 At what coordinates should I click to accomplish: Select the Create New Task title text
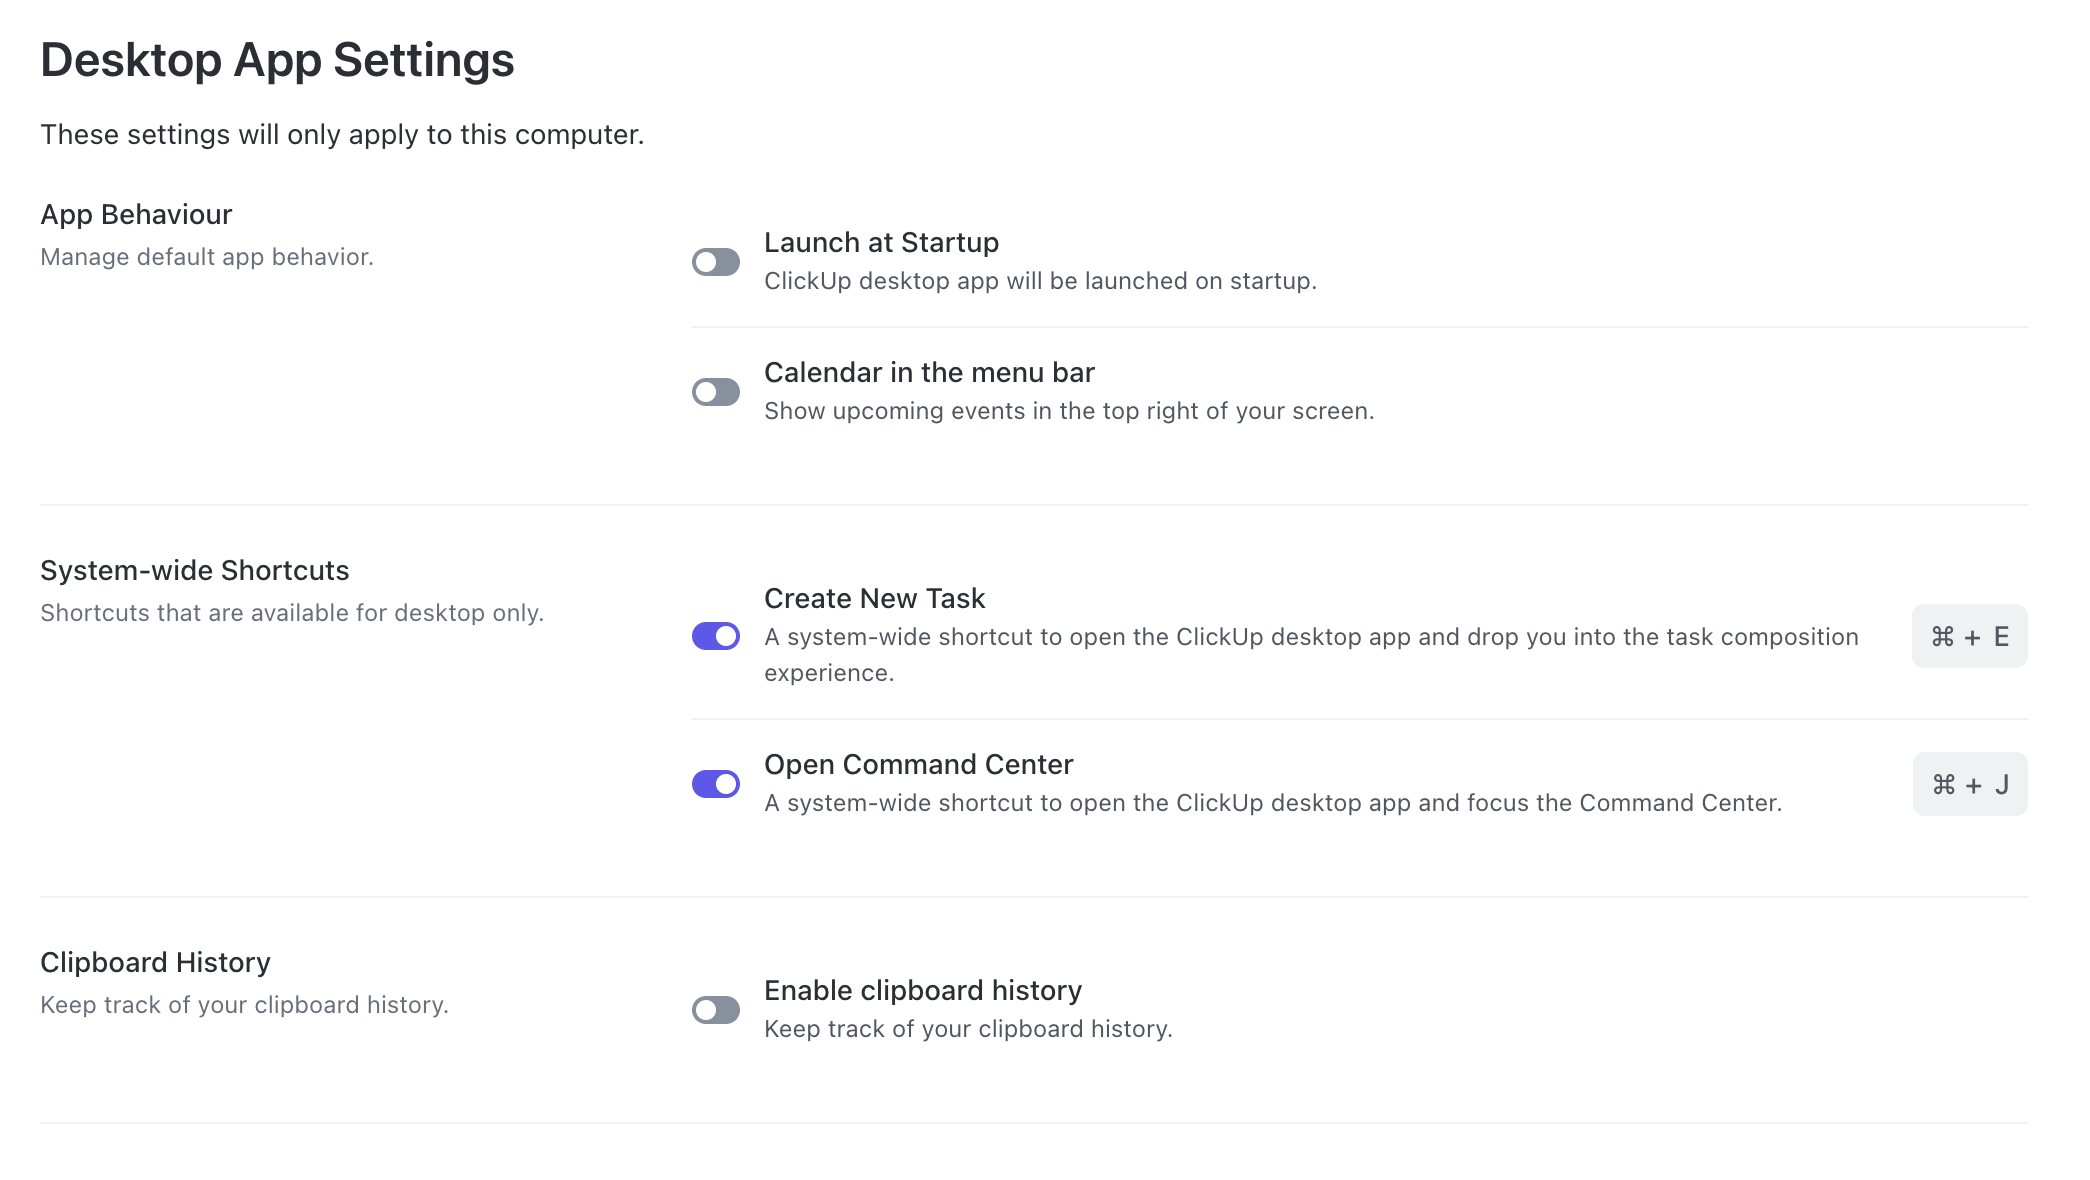pyautogui.click(x=874, y=599)
